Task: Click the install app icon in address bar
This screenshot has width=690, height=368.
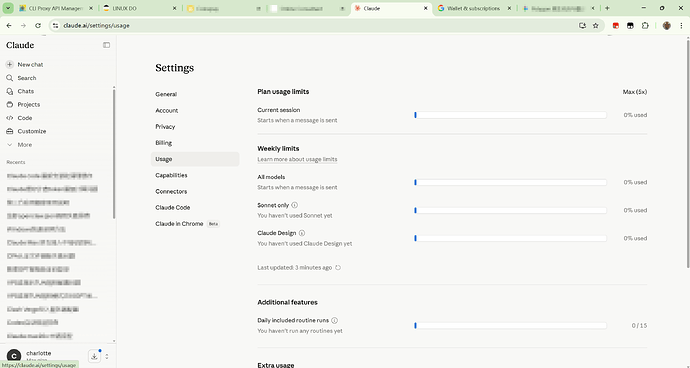Action: (x=582, y=26)
